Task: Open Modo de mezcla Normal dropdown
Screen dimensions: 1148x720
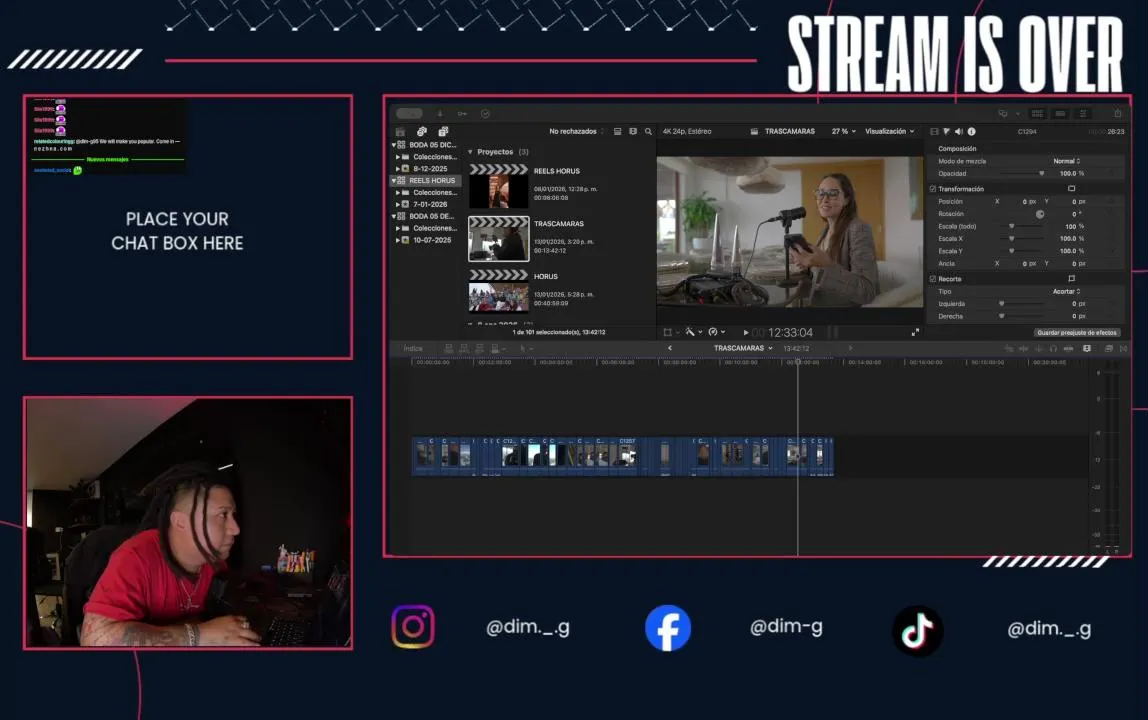Action: click(1067, 161)
